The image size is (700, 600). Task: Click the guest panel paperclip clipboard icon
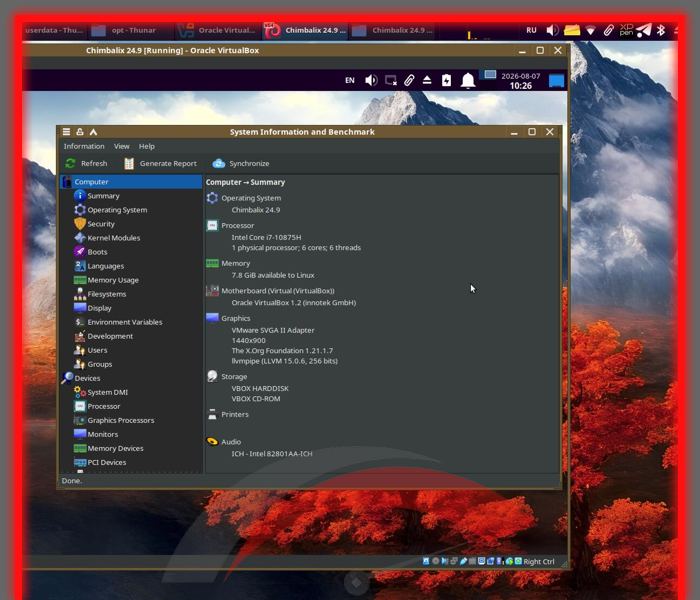click(x=409, y=80)
